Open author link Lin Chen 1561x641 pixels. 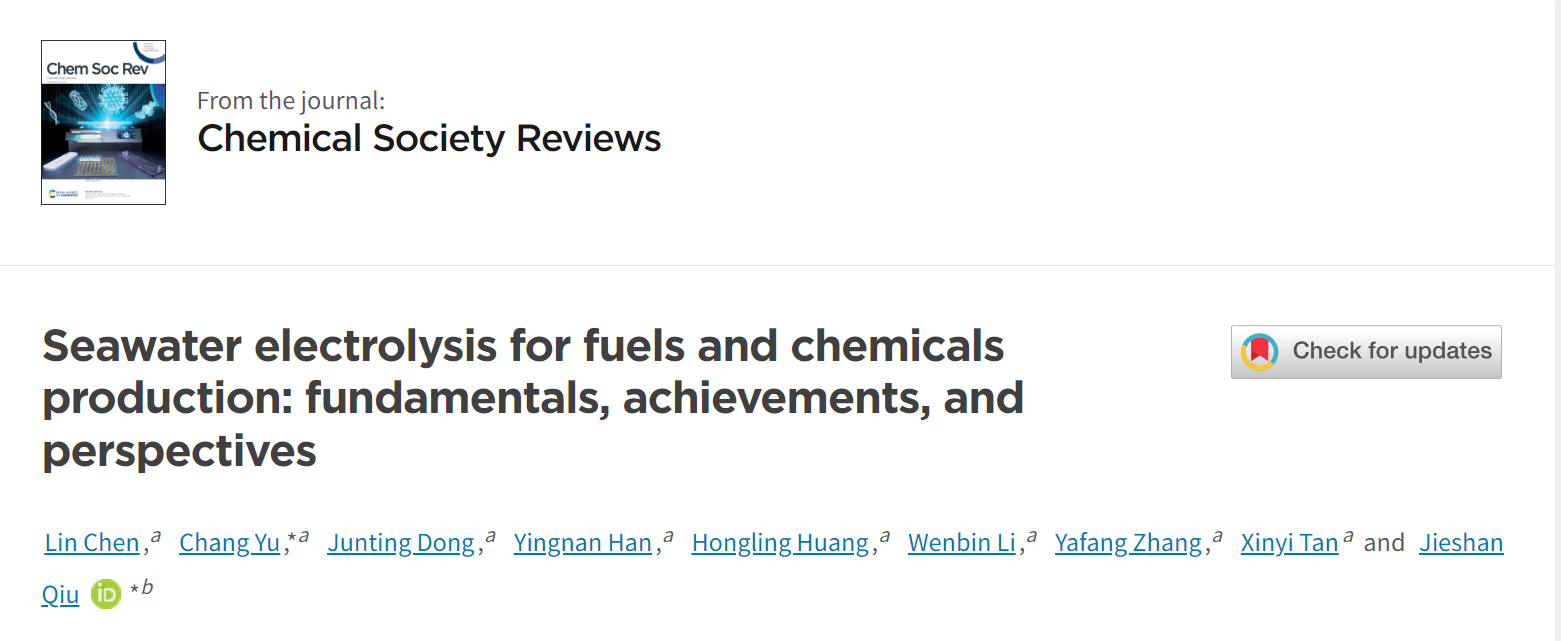[92, 543]
